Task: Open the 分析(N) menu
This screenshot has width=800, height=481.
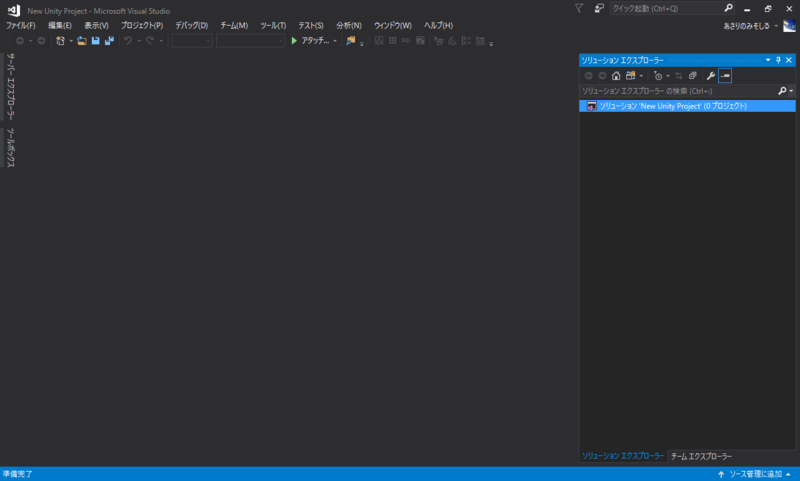Action: [x=349, y=26]
